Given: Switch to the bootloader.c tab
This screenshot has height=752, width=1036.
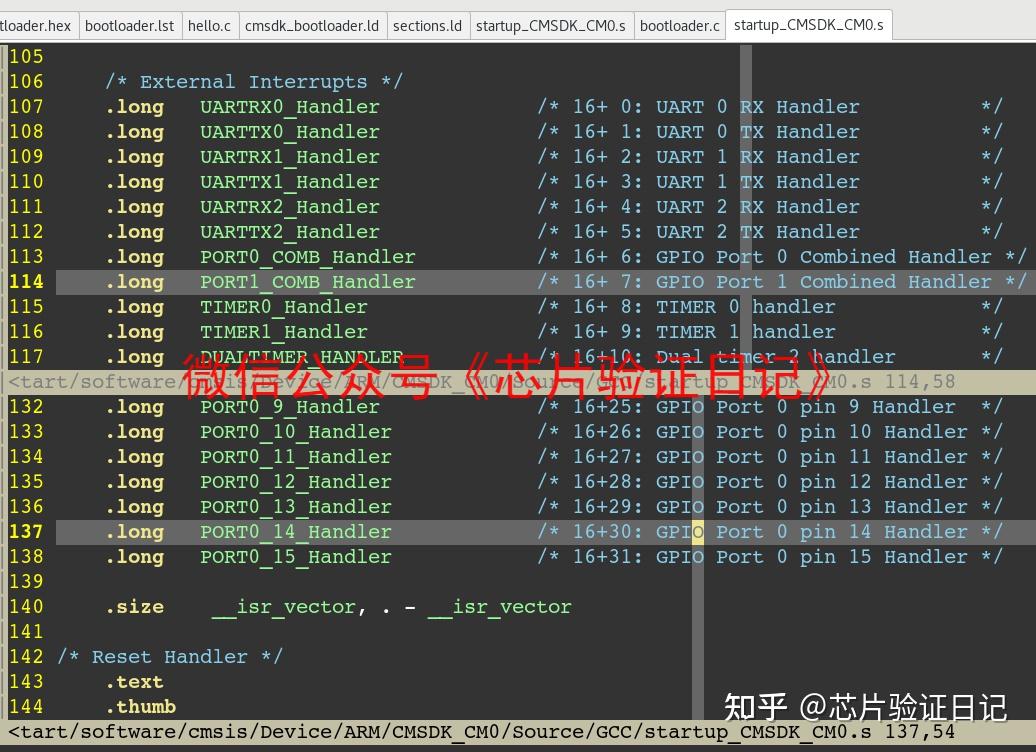Looking at the screenshot, I should click(x=679, y=25).
